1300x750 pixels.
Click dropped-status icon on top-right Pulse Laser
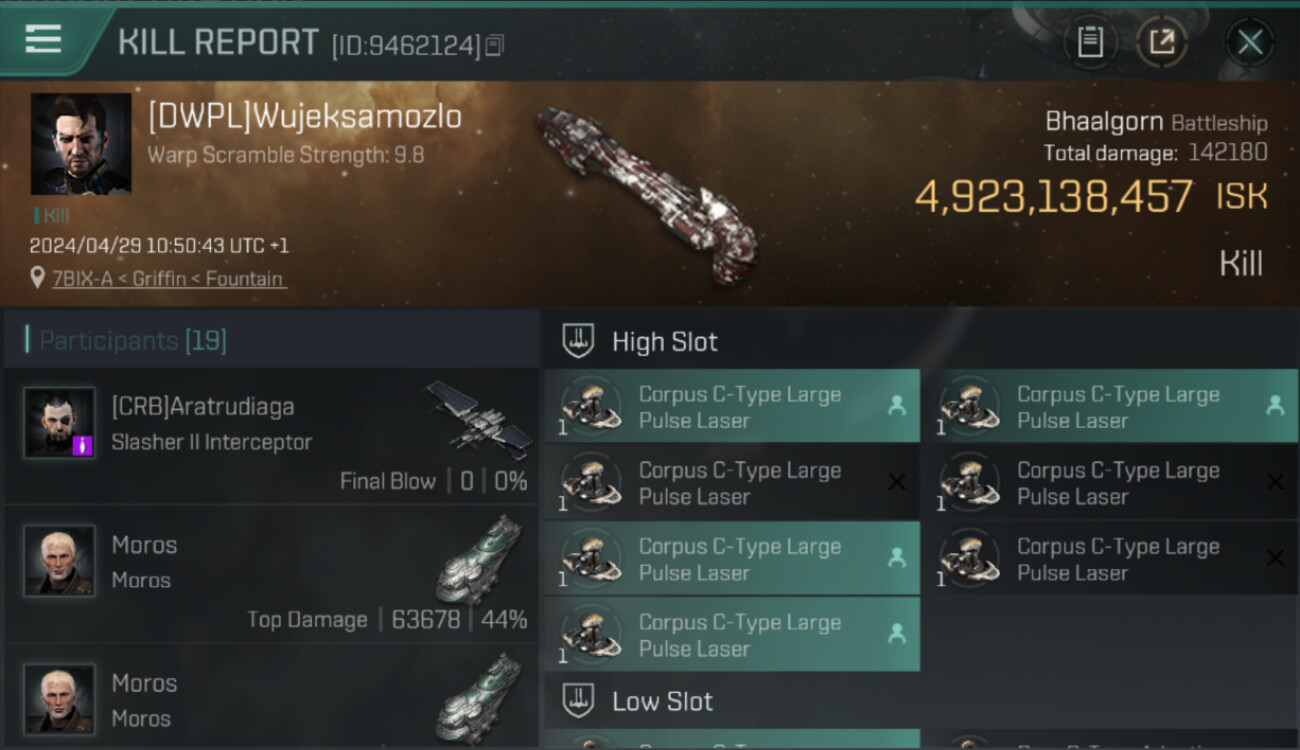[1275, 405]
